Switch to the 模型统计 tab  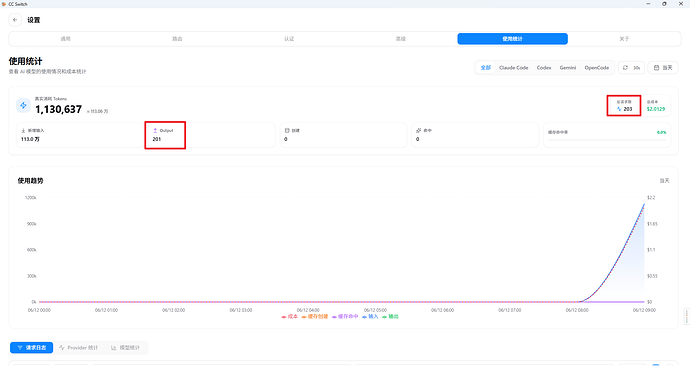click(125, 348)
